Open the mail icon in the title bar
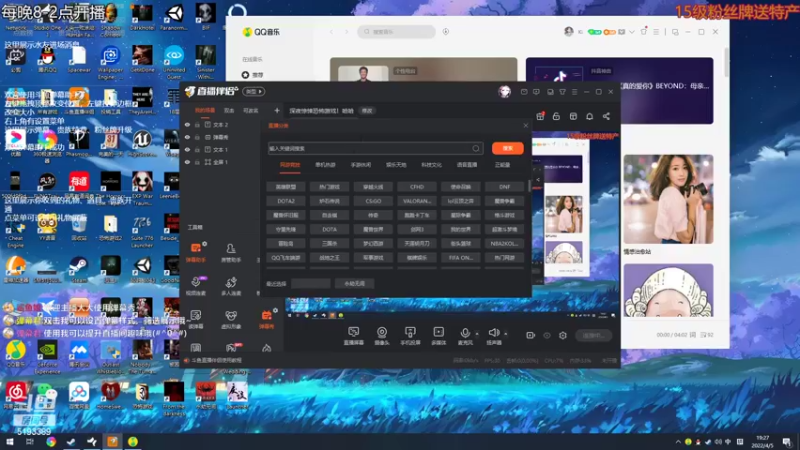The image size is (800, 450). [524, 92]
